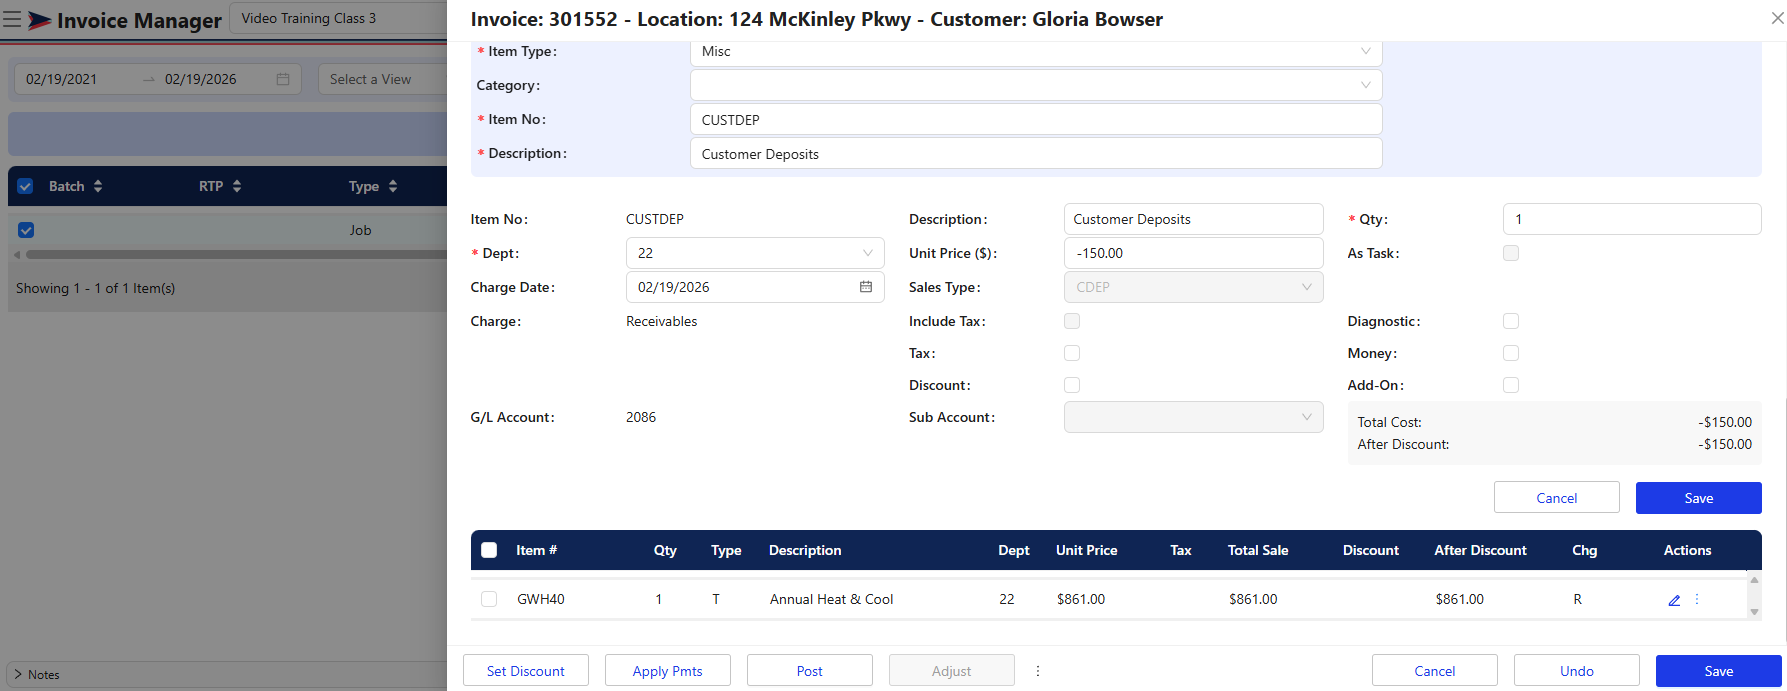This screenshot has width=1787, height=691.
Task: Open more options beside Adjust button
Action: pyautogui.click(x=1038, y=671)
